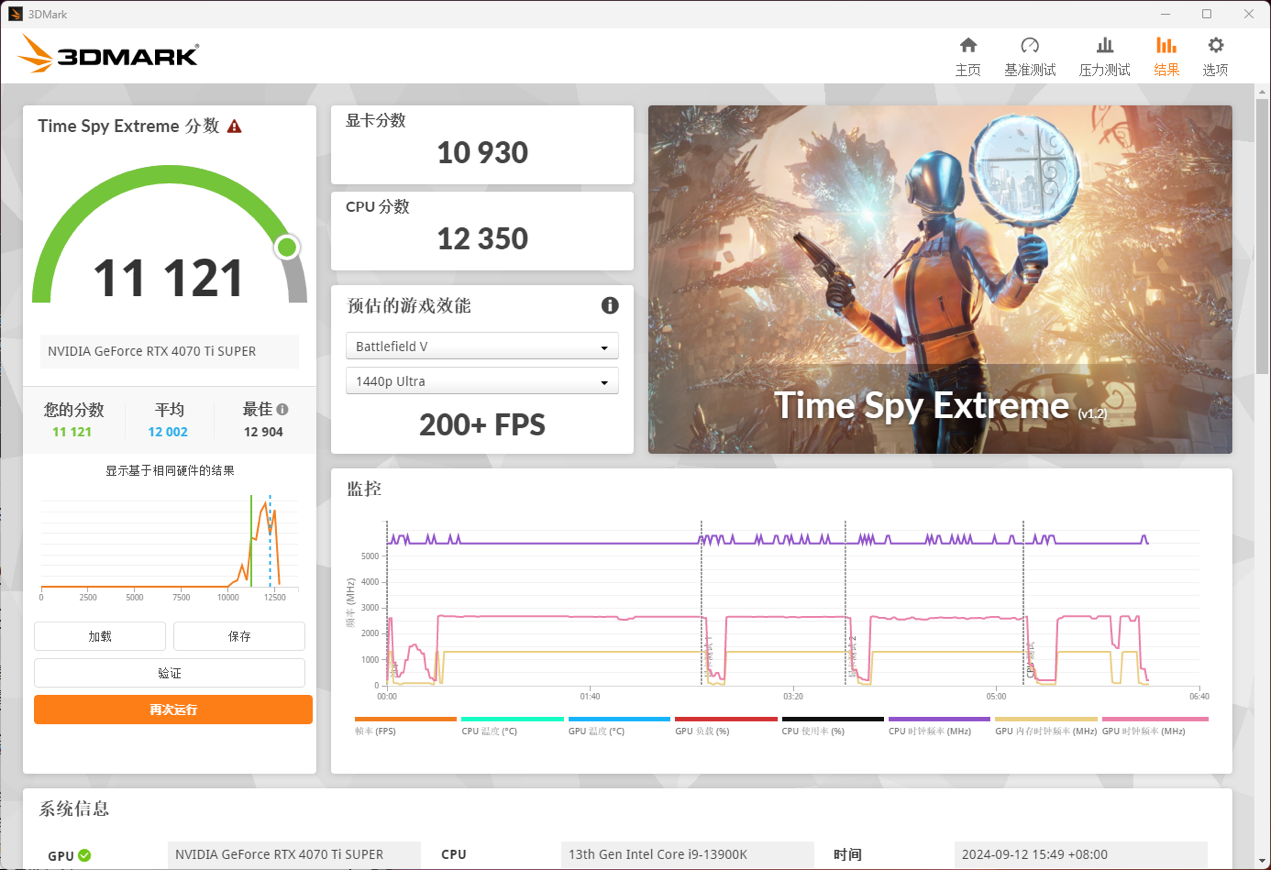Image resolution: width=1271 pixels, height=870 pixels.
Task: Minimize the 3DMark window
Action: (1166, 14)
